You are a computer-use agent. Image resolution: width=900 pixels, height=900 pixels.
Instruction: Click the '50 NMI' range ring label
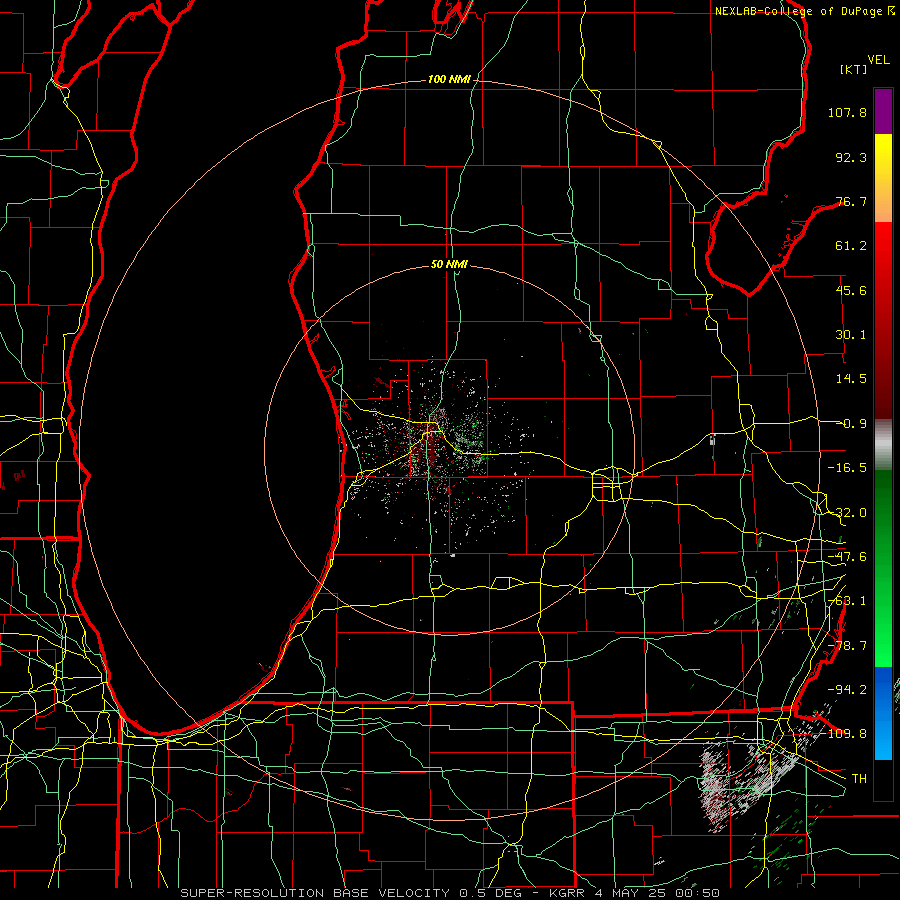coord(449,265)
